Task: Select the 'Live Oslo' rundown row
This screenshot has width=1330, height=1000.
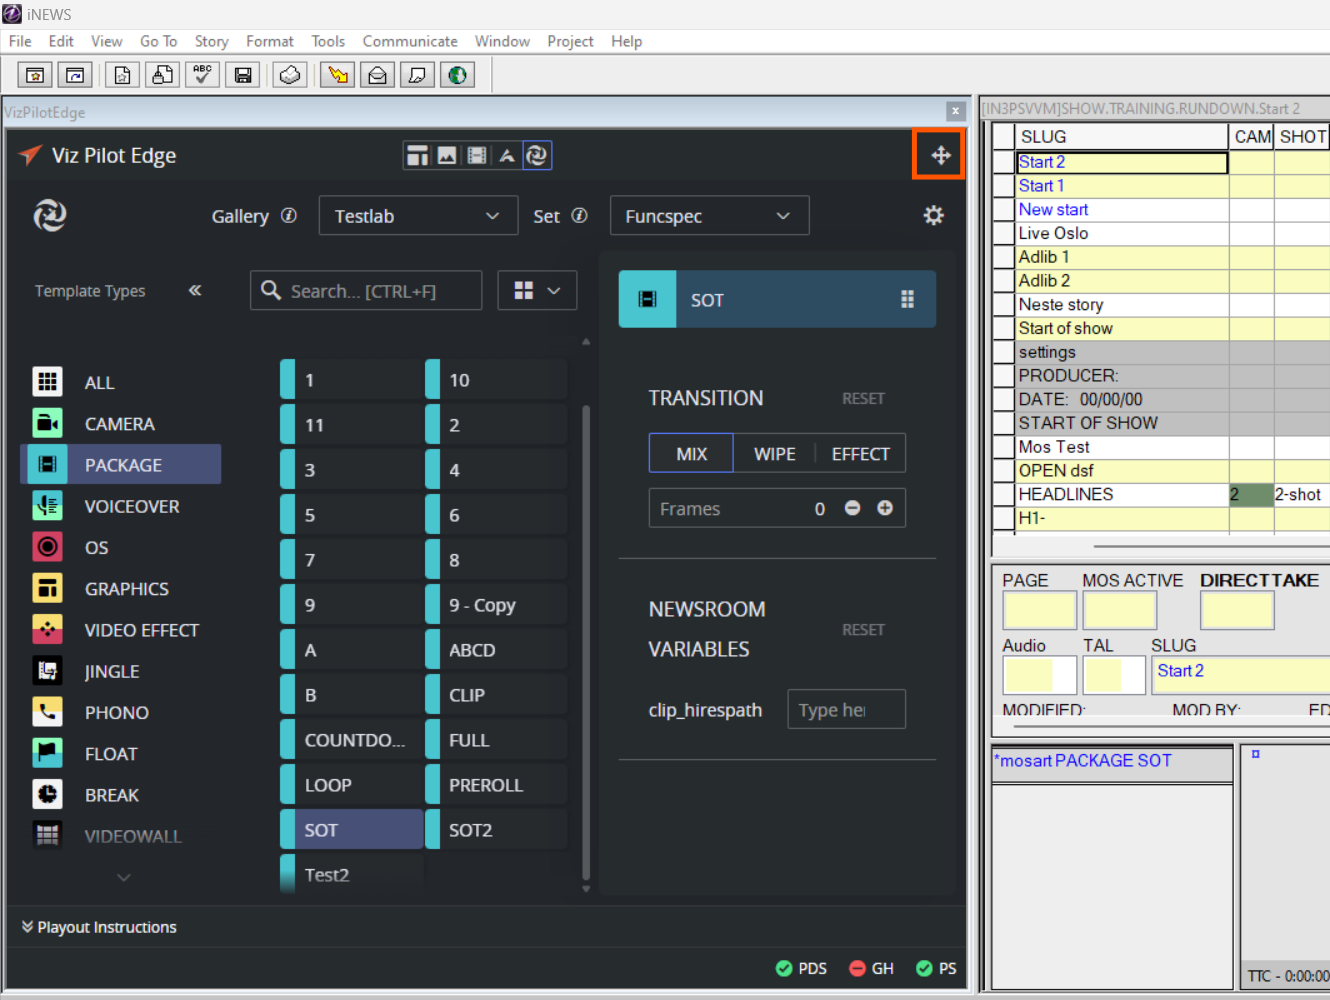Action: [1123, 233]
